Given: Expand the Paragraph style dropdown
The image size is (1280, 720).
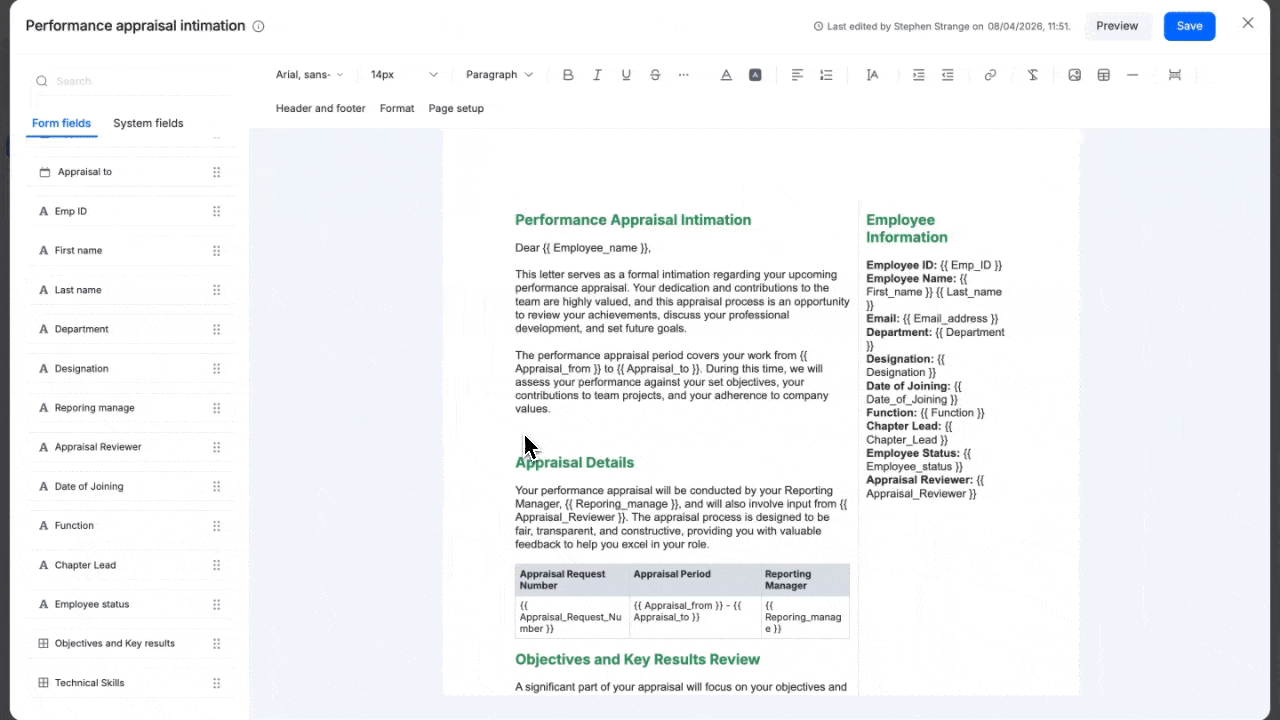Looking at the screenshot, I should point(499,75).
